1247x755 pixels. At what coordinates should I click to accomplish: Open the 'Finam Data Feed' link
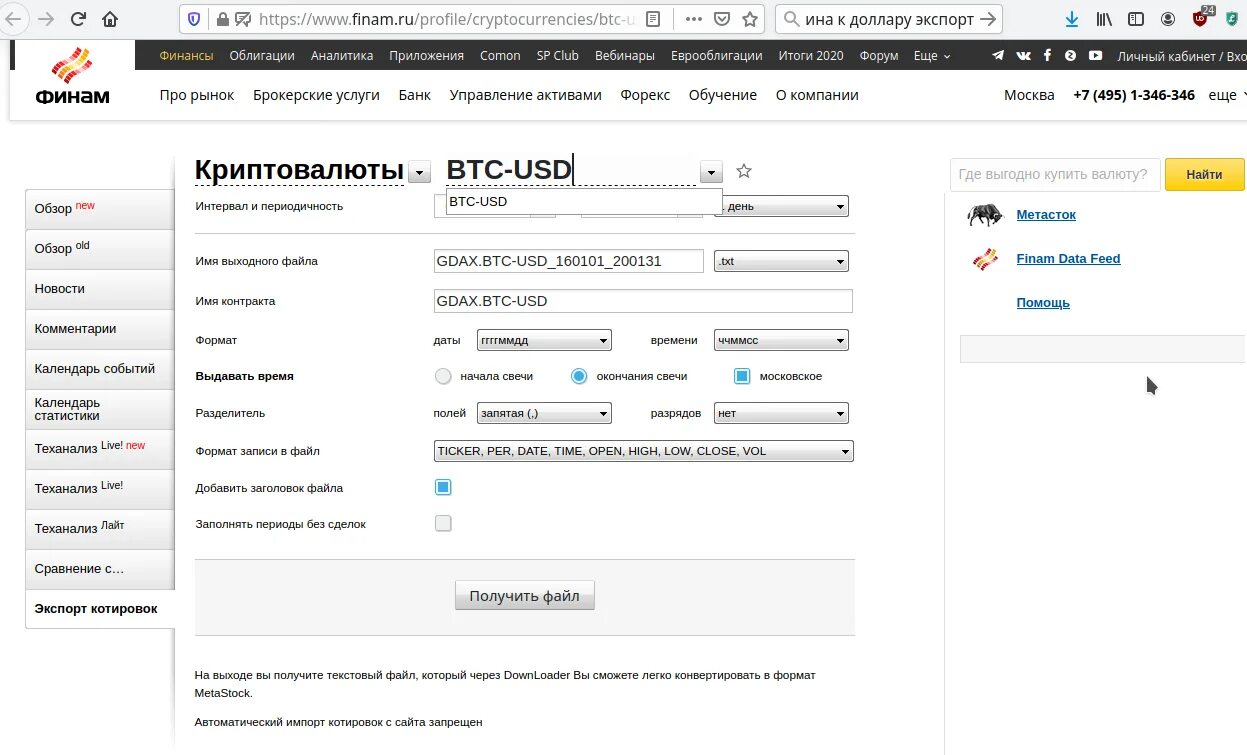coord(1068,258)
